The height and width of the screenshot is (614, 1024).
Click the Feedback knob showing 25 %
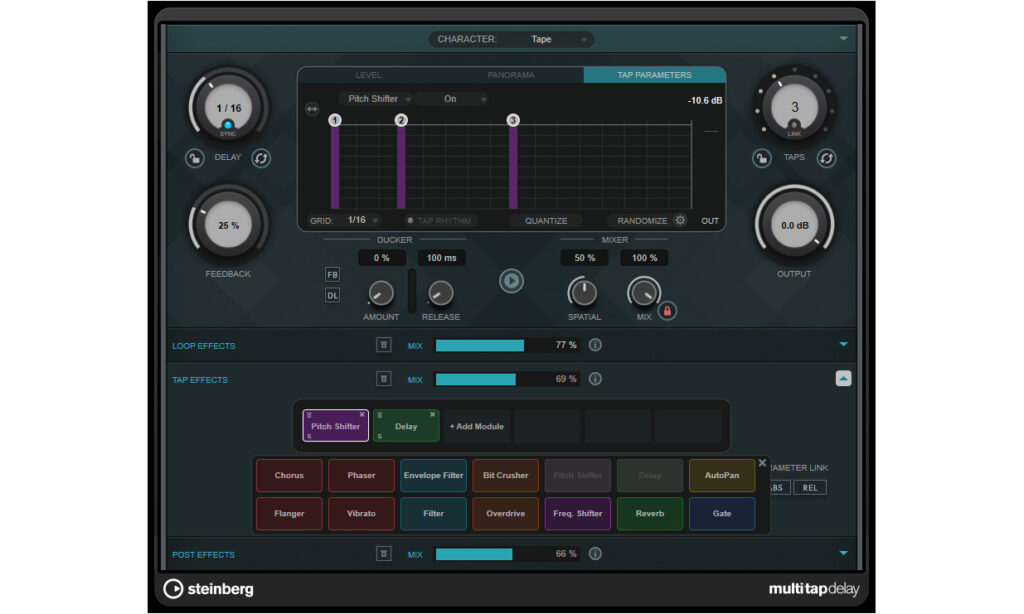[228, 225]
